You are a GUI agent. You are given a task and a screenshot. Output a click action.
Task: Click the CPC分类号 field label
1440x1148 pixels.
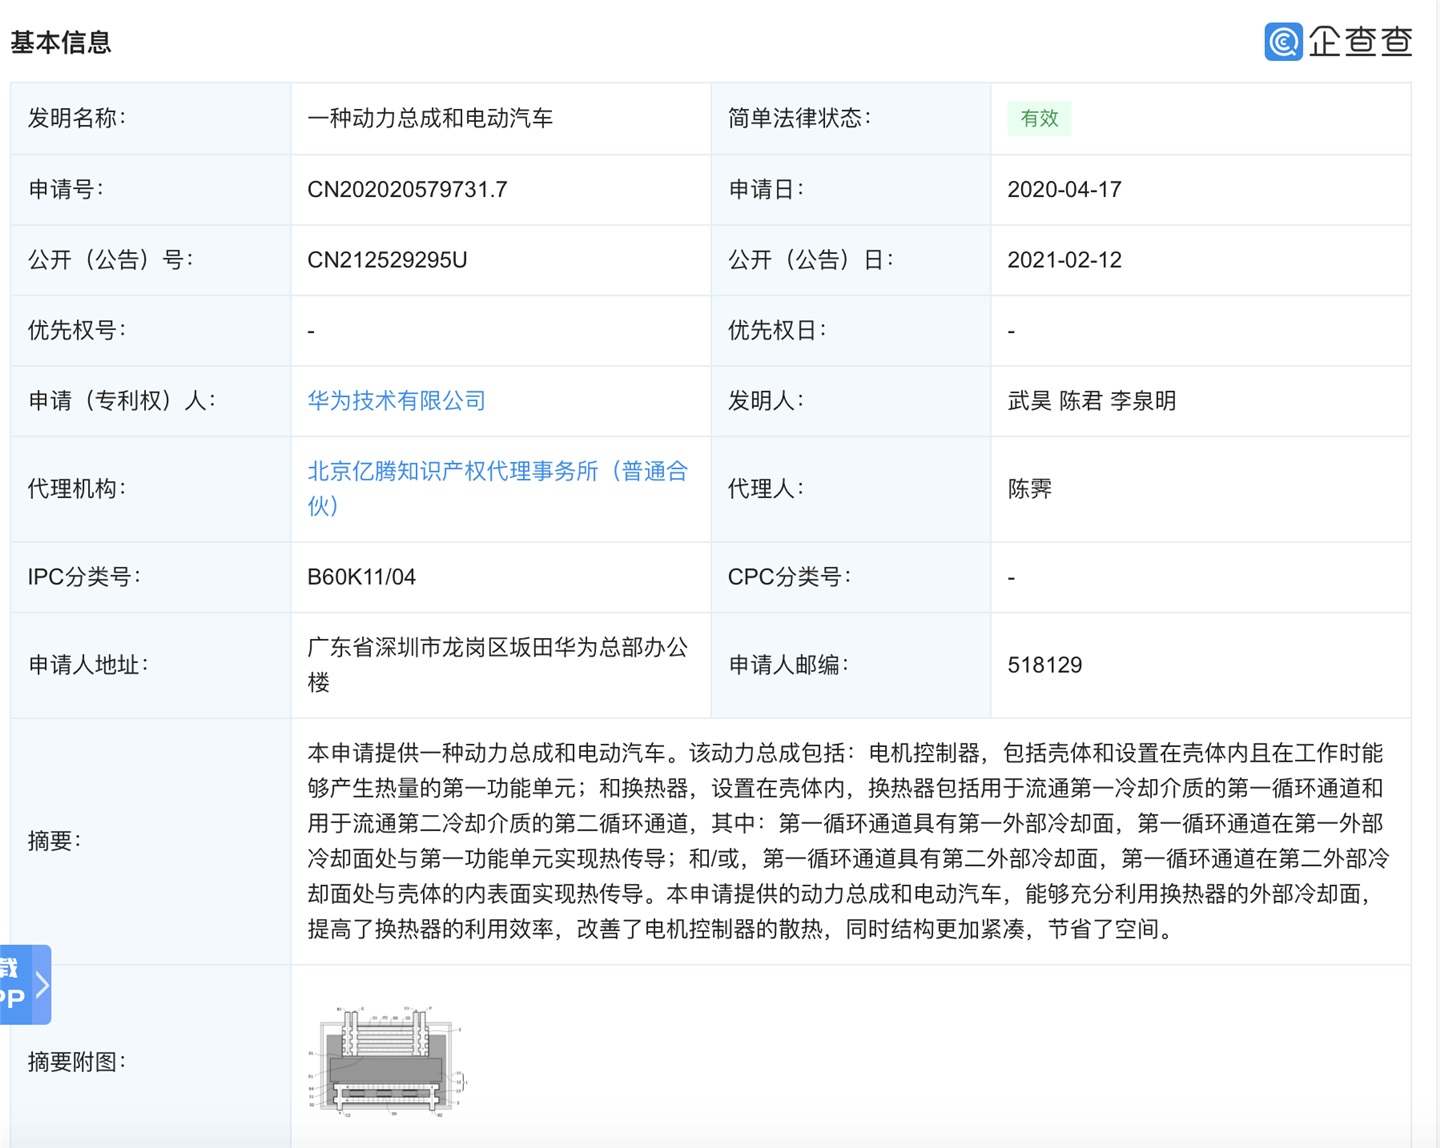click(x=789, y=577)
